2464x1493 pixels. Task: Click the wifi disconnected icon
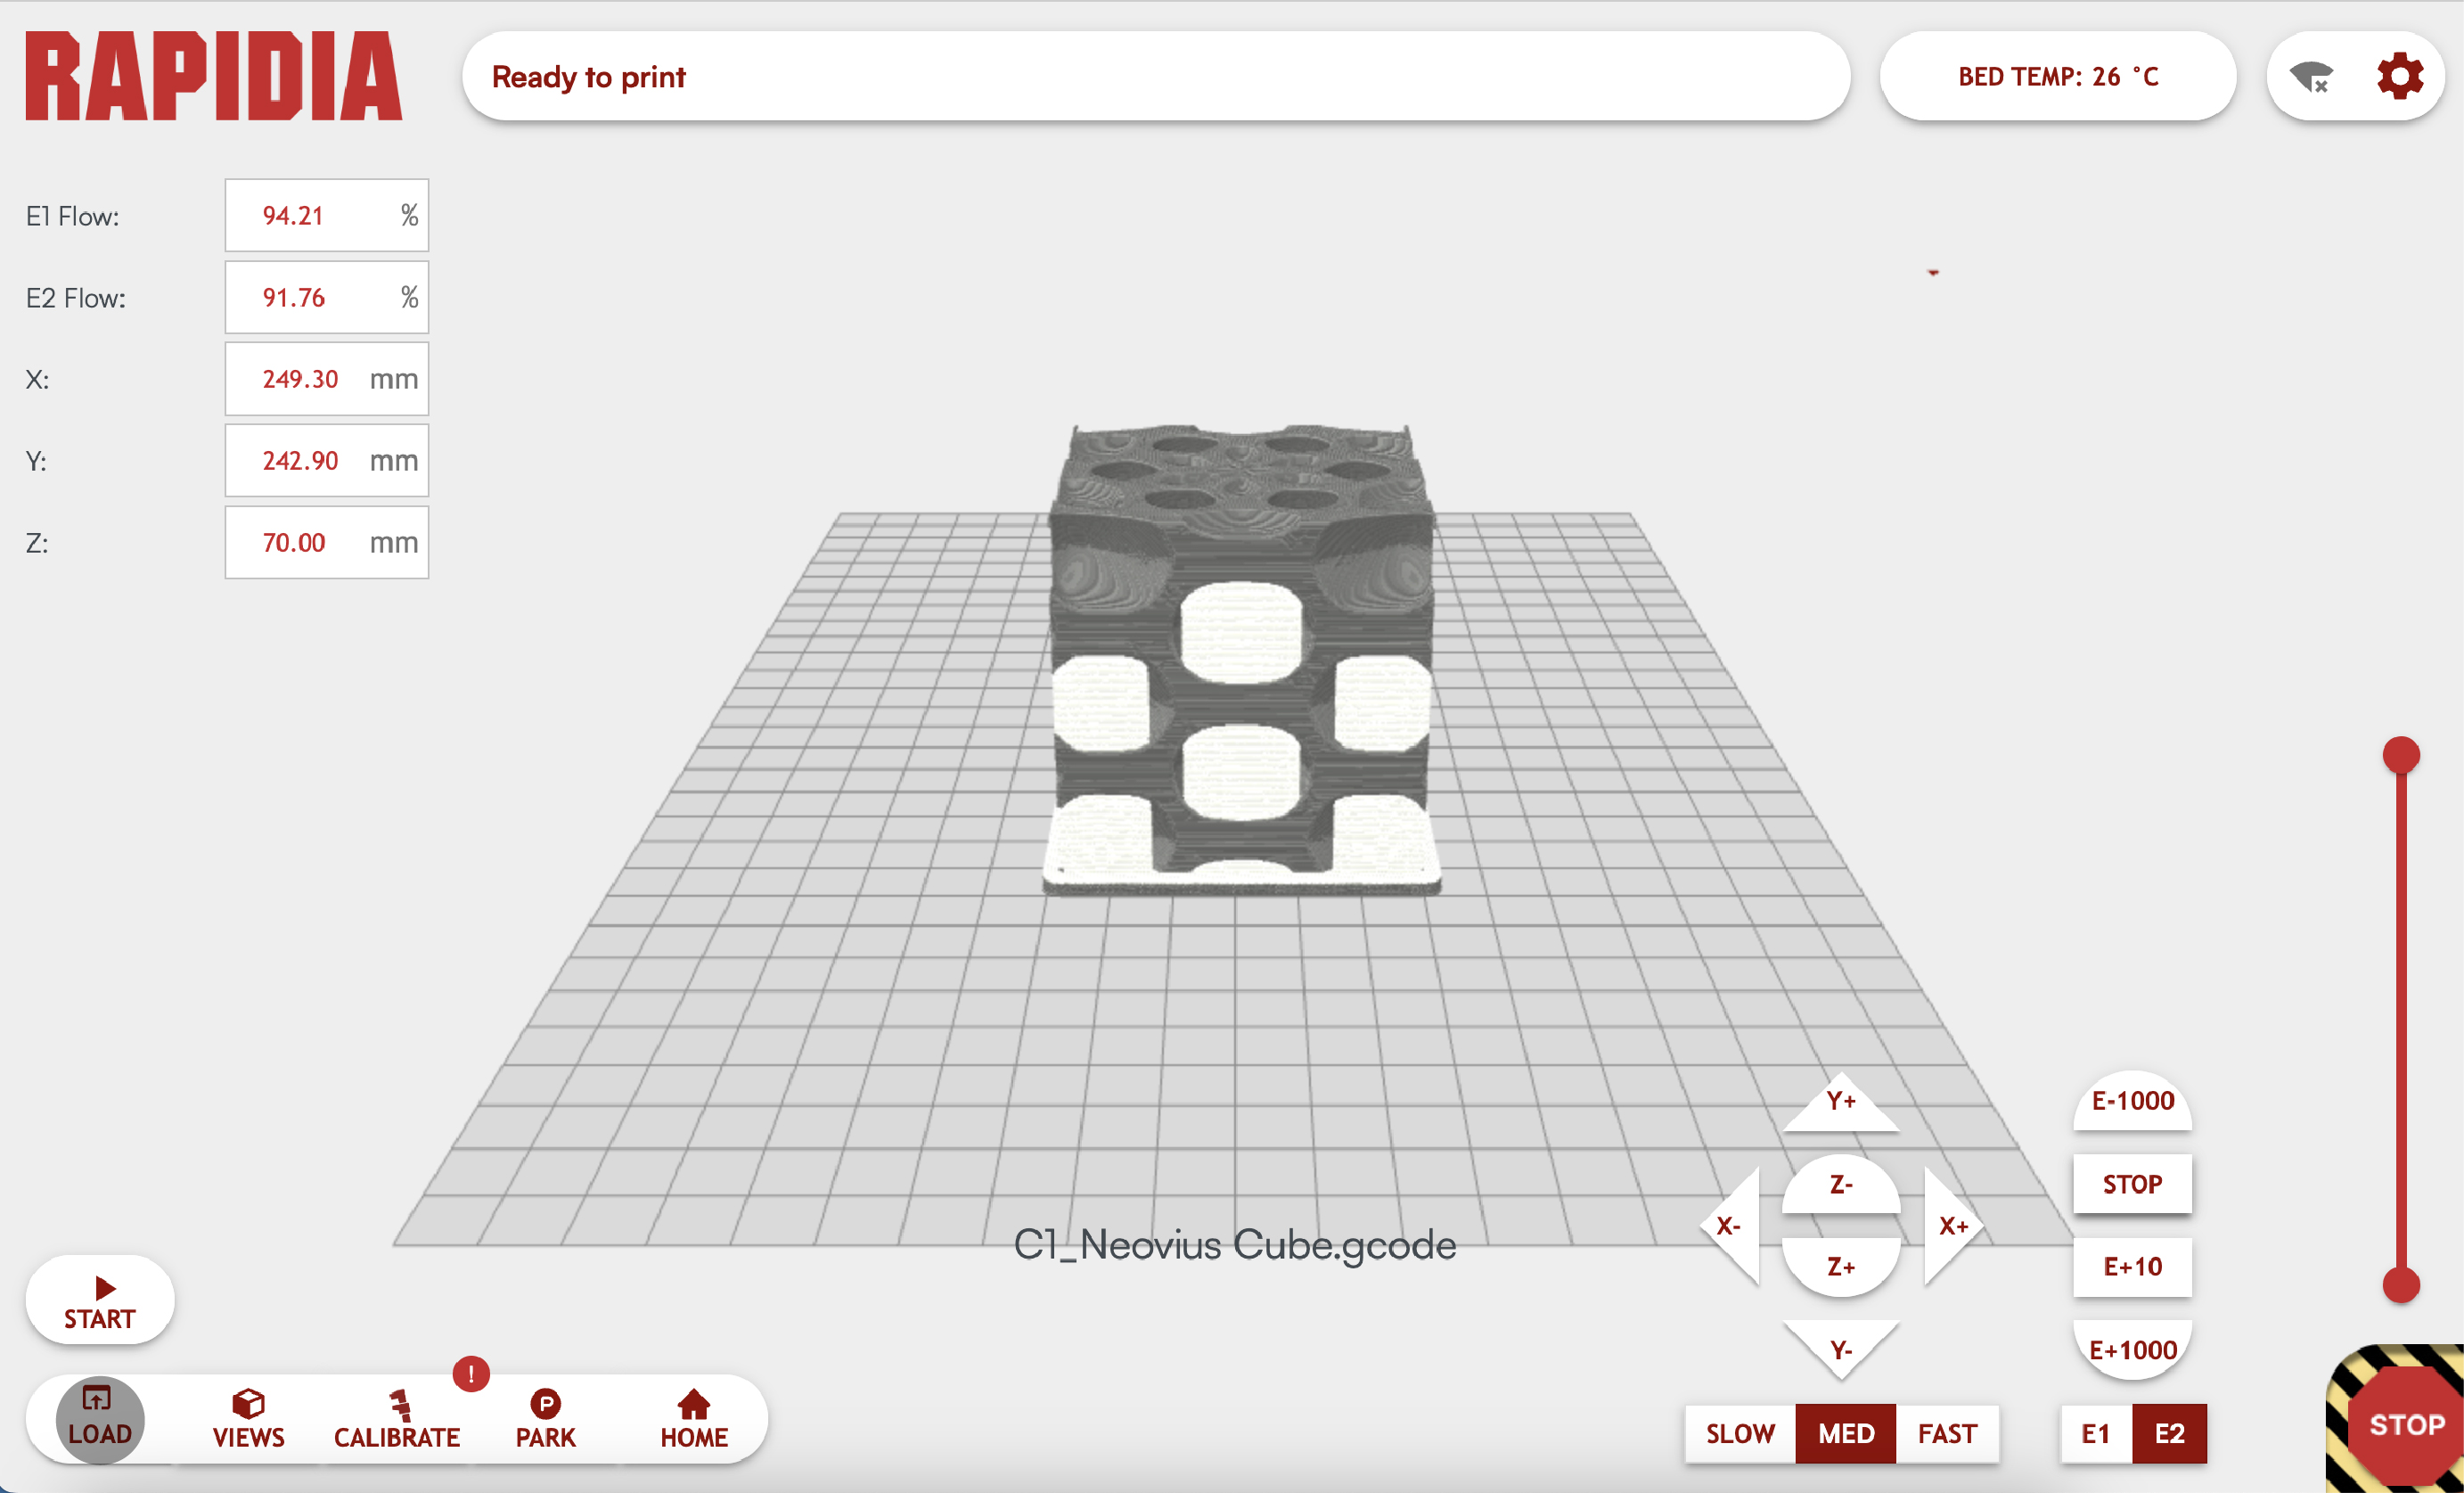click(2311, 77)
